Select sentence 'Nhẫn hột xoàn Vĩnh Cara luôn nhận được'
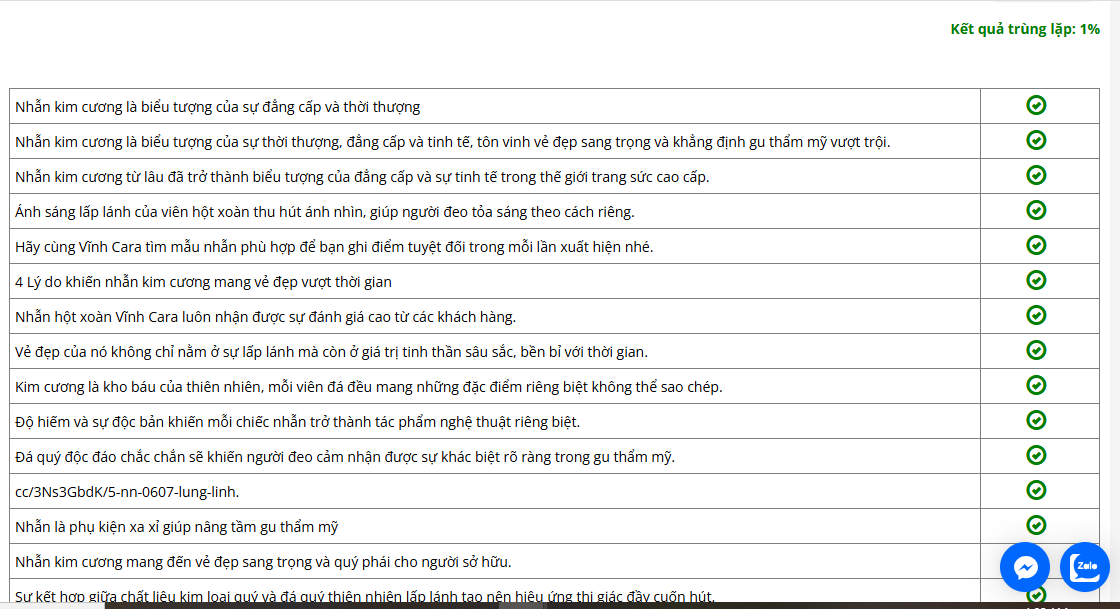The height and width of the screenshot is (609, 1120). [265, 317]
